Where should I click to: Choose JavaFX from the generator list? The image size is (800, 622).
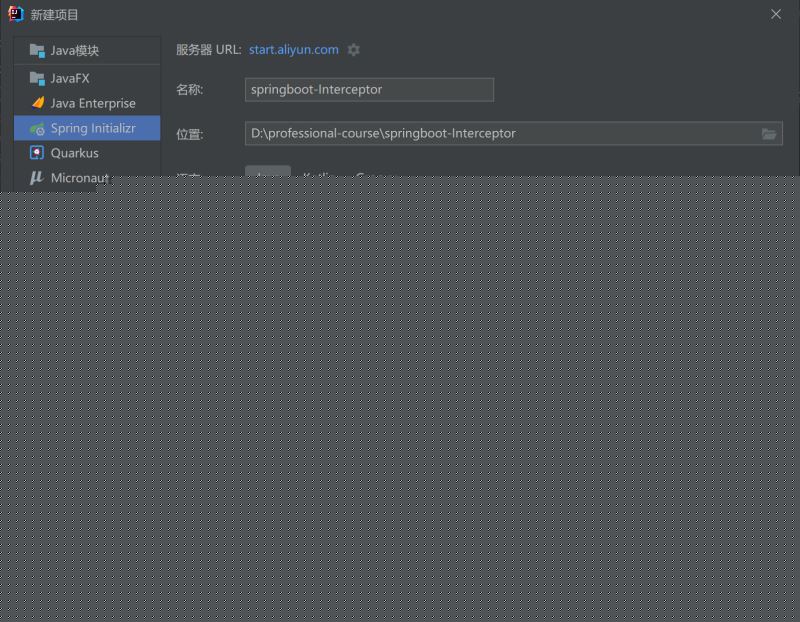point(70,78)
